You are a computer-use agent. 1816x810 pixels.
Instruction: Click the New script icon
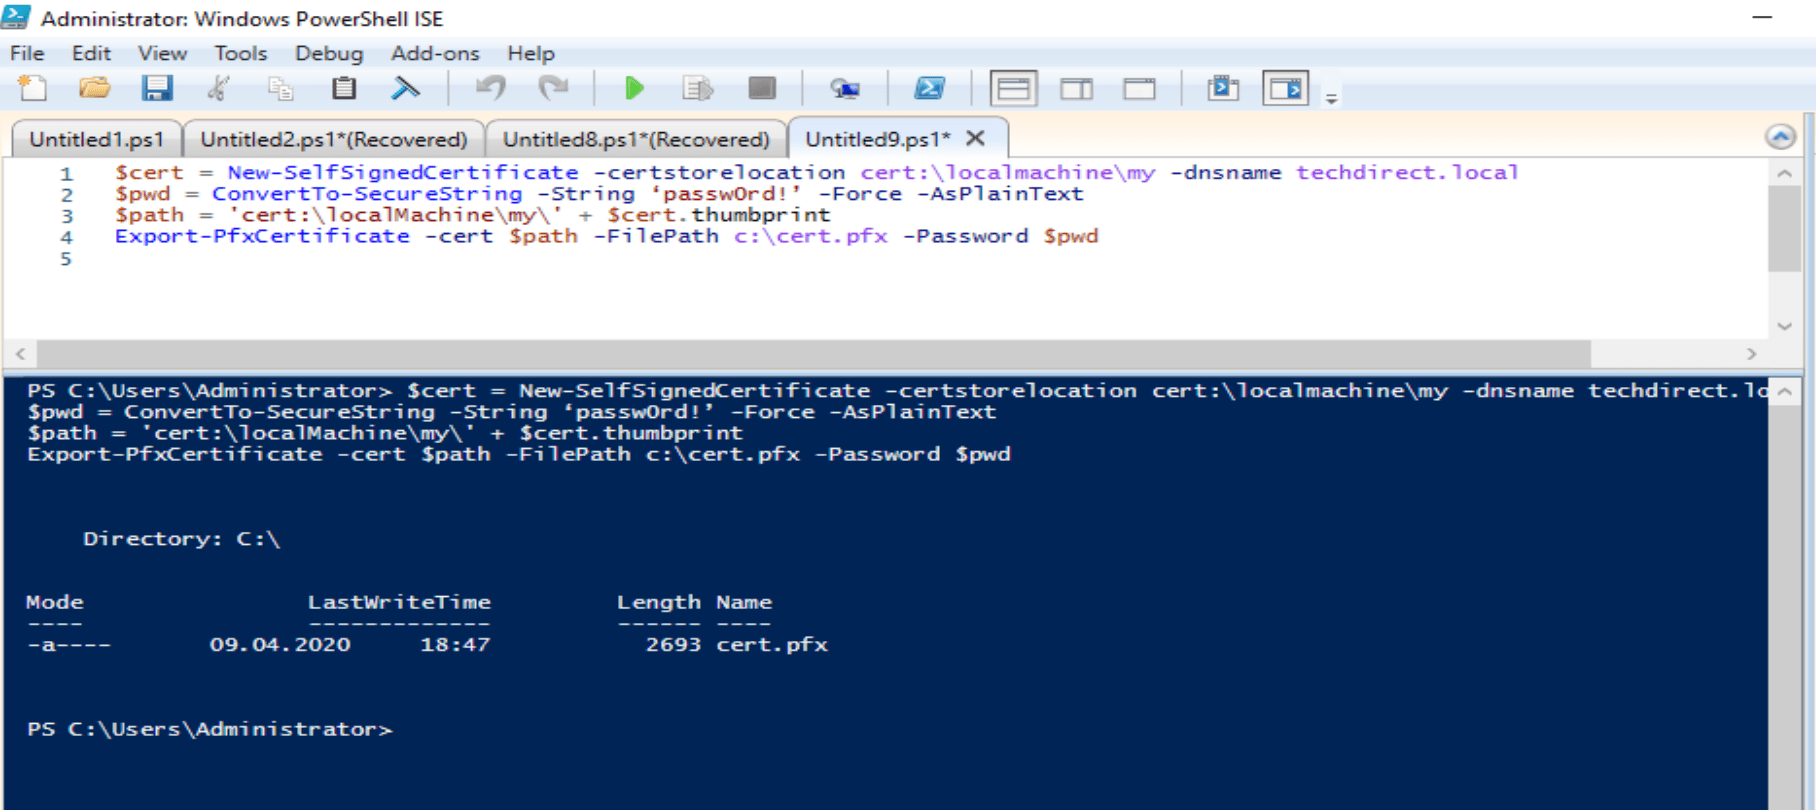[33, 89]
